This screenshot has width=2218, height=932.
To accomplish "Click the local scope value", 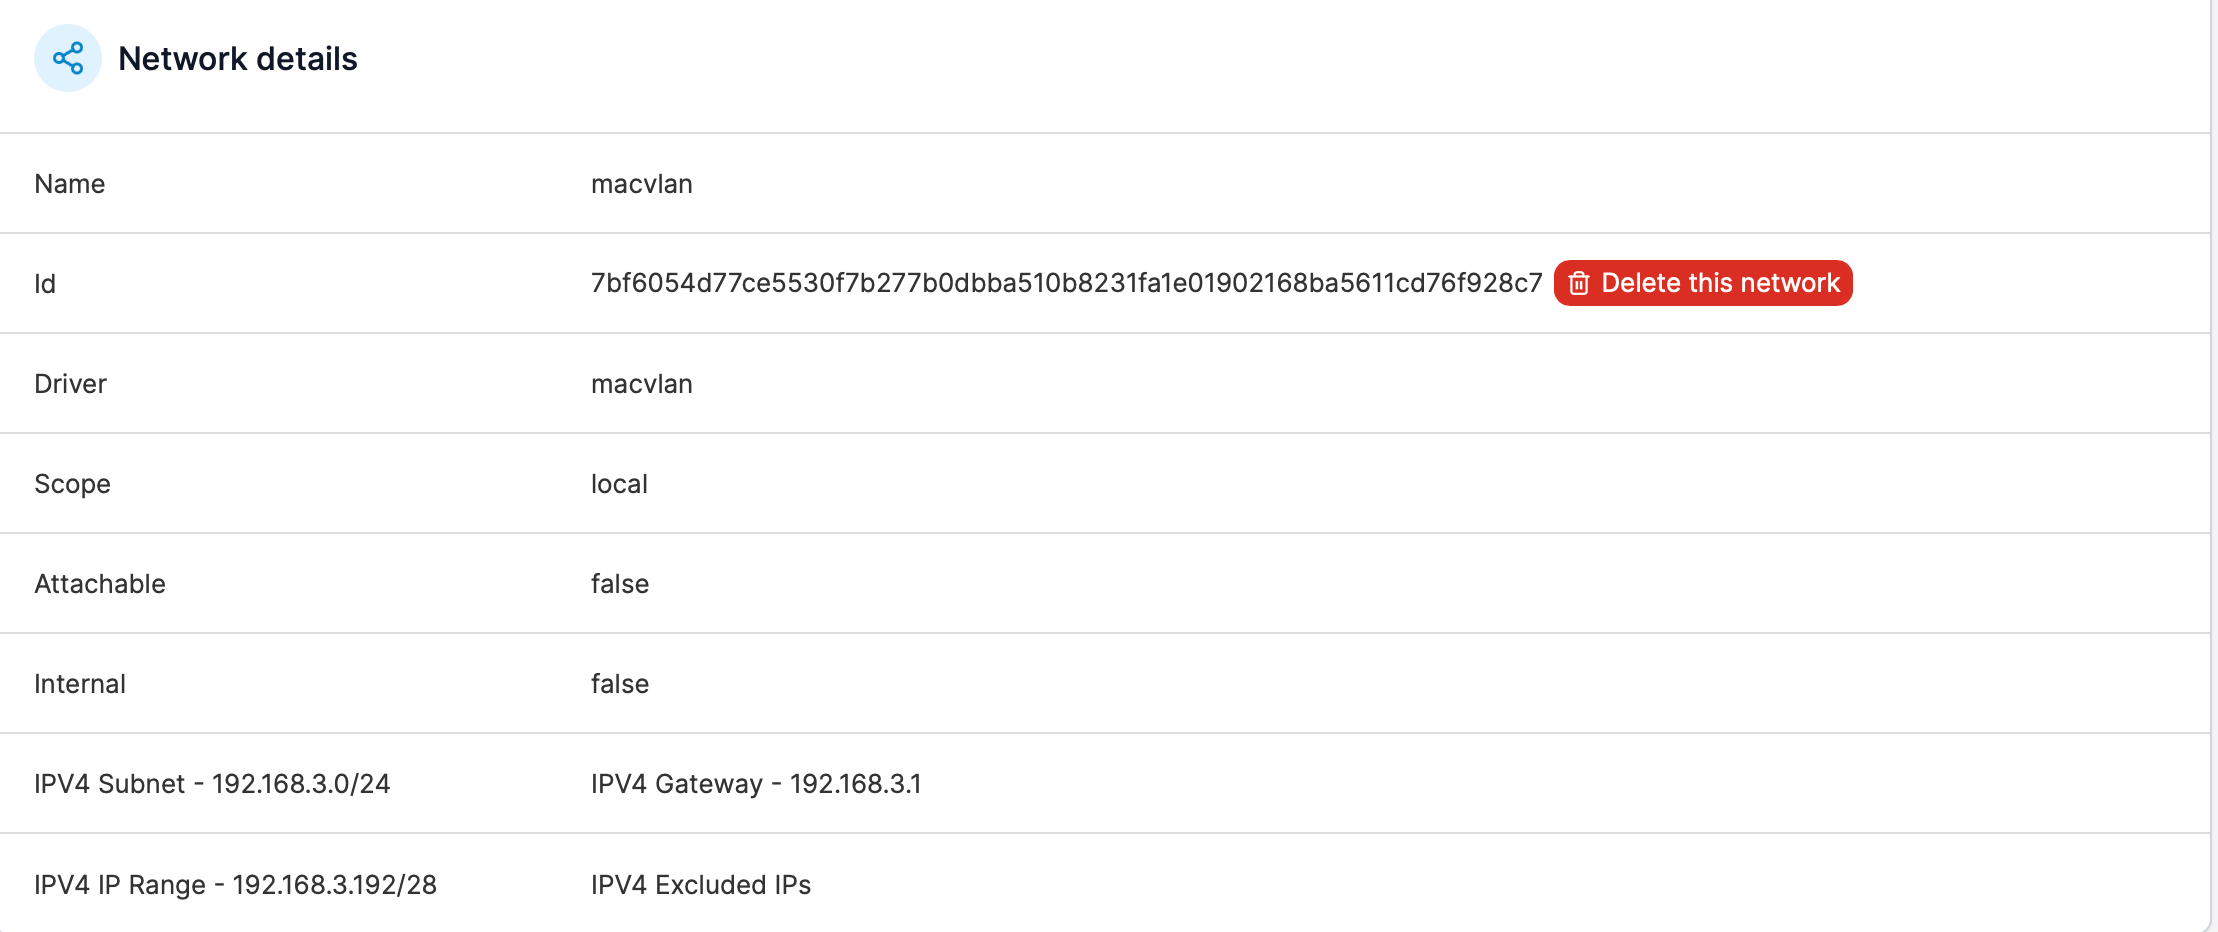I will click(619, 484).
